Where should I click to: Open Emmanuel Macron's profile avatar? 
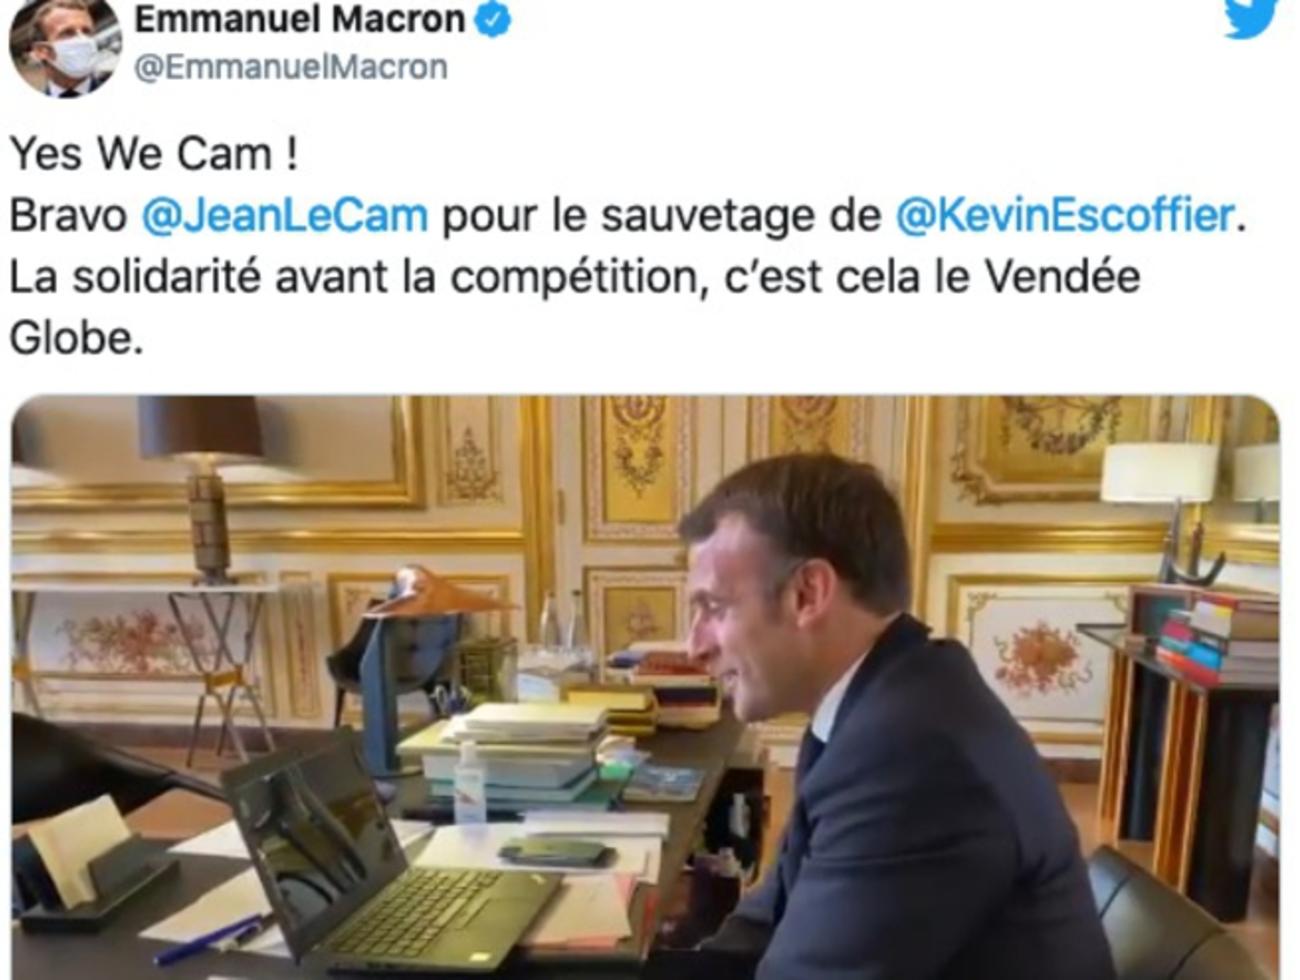(x=64, y=47)
